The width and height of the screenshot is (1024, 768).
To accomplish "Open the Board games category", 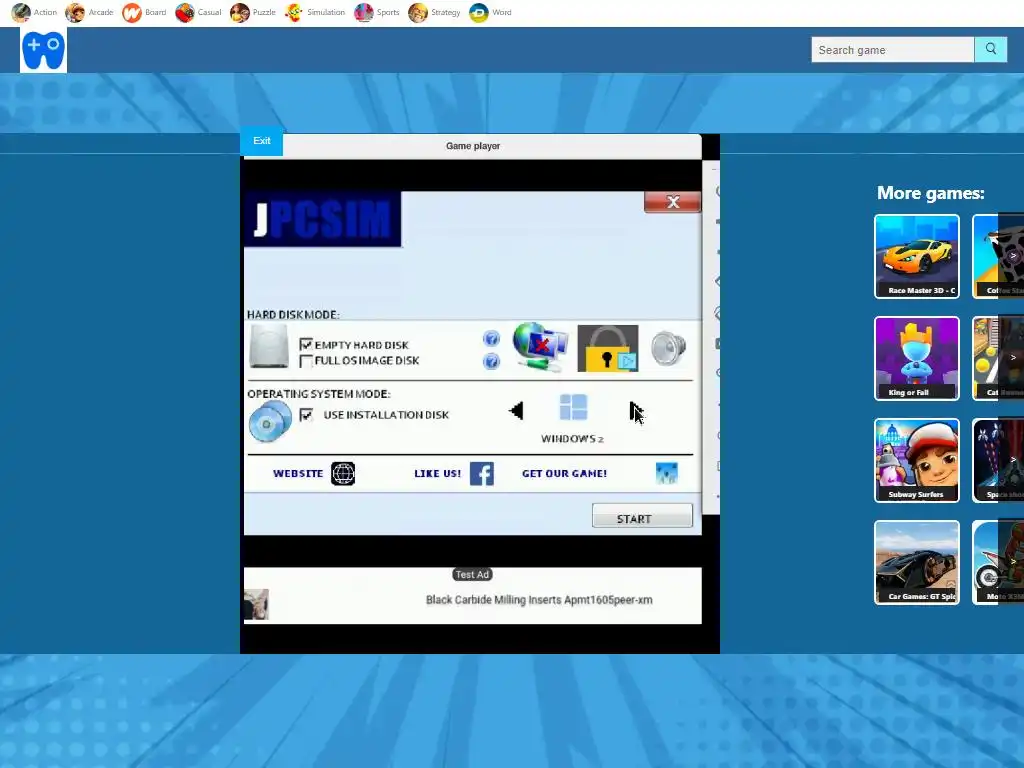I will (144, 12).
